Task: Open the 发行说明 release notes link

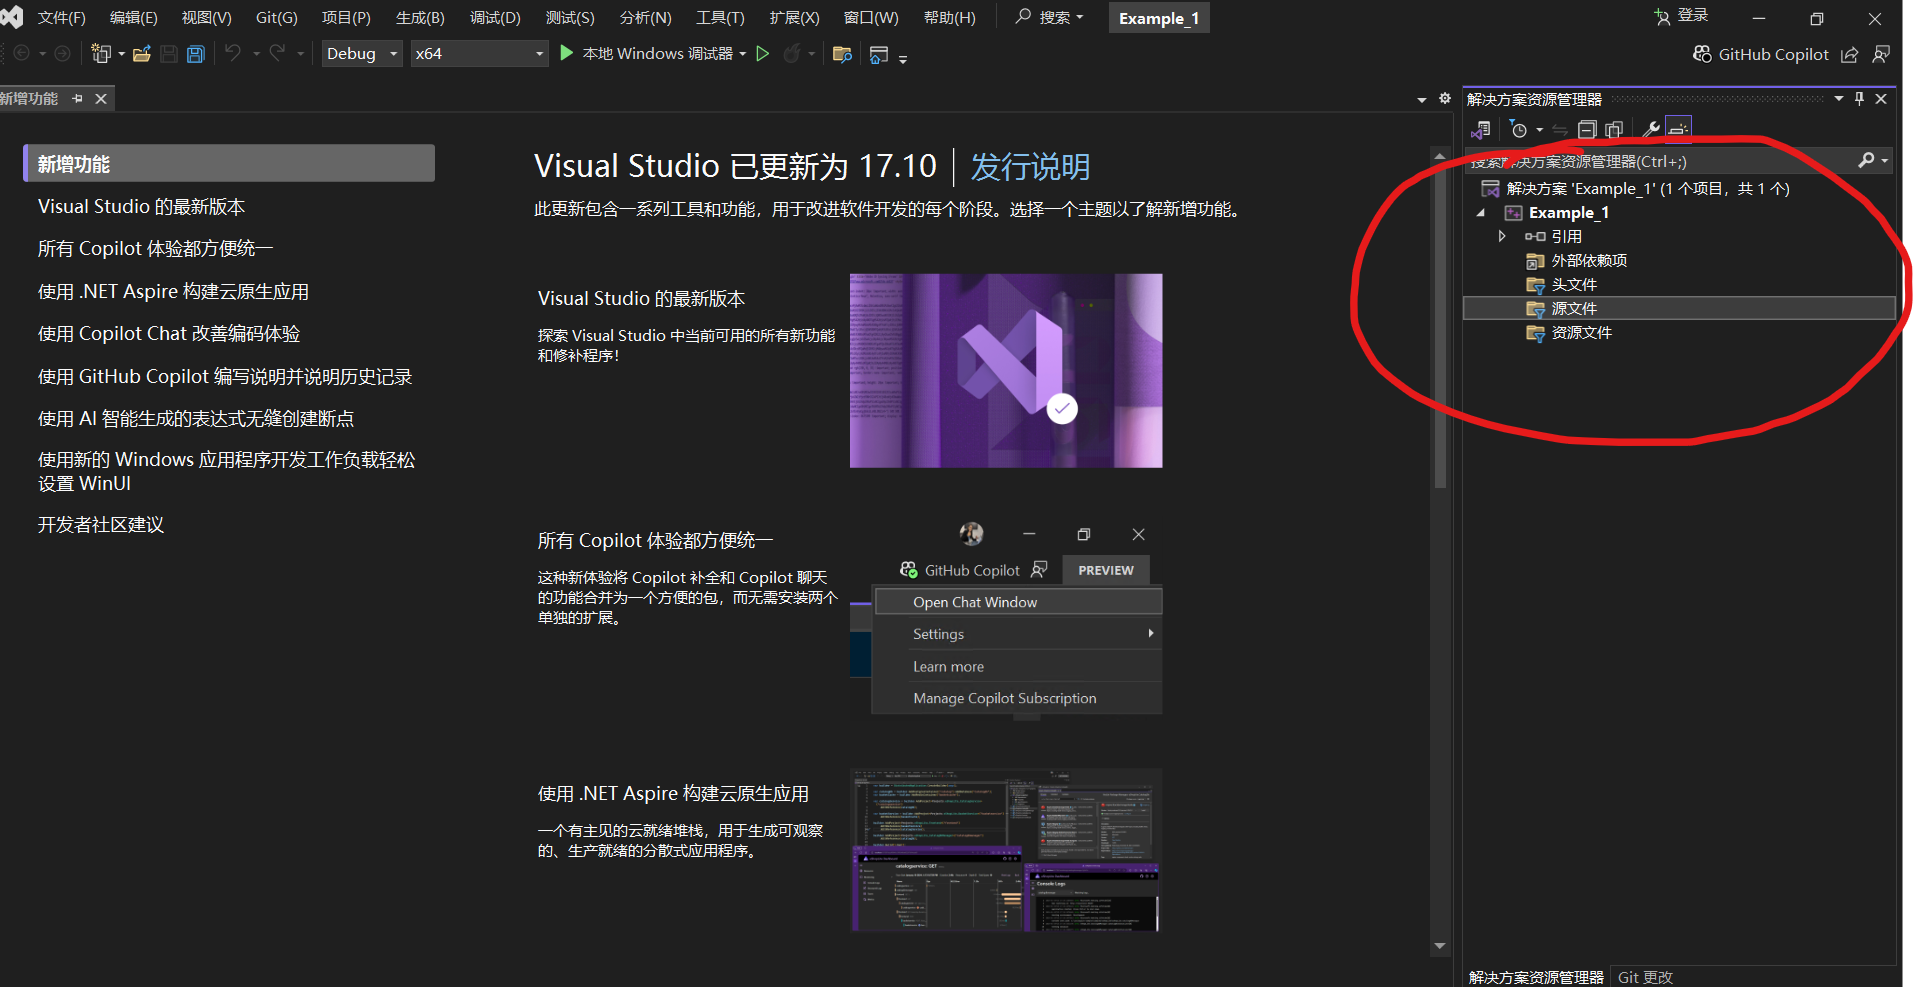Action: 1030,166
